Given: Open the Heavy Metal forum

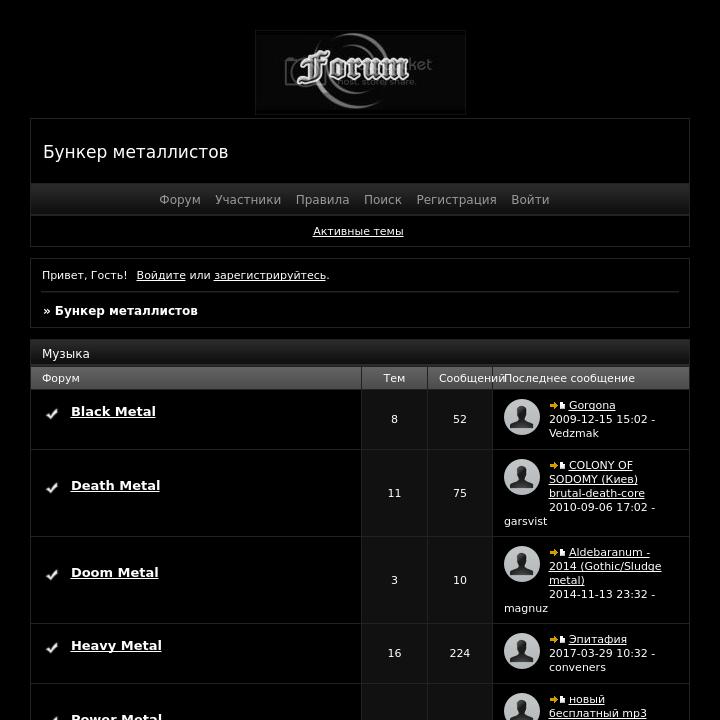Looking at the screenshot, I should pos(116,645).
